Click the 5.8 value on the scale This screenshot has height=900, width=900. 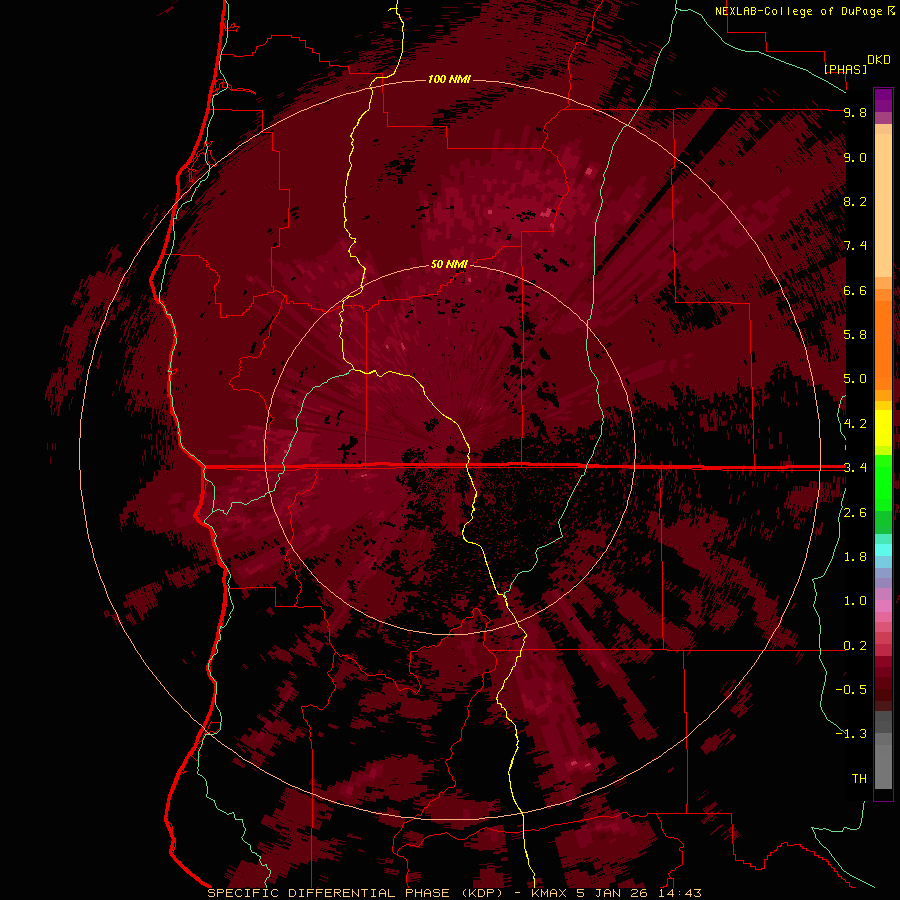(855, 335)
